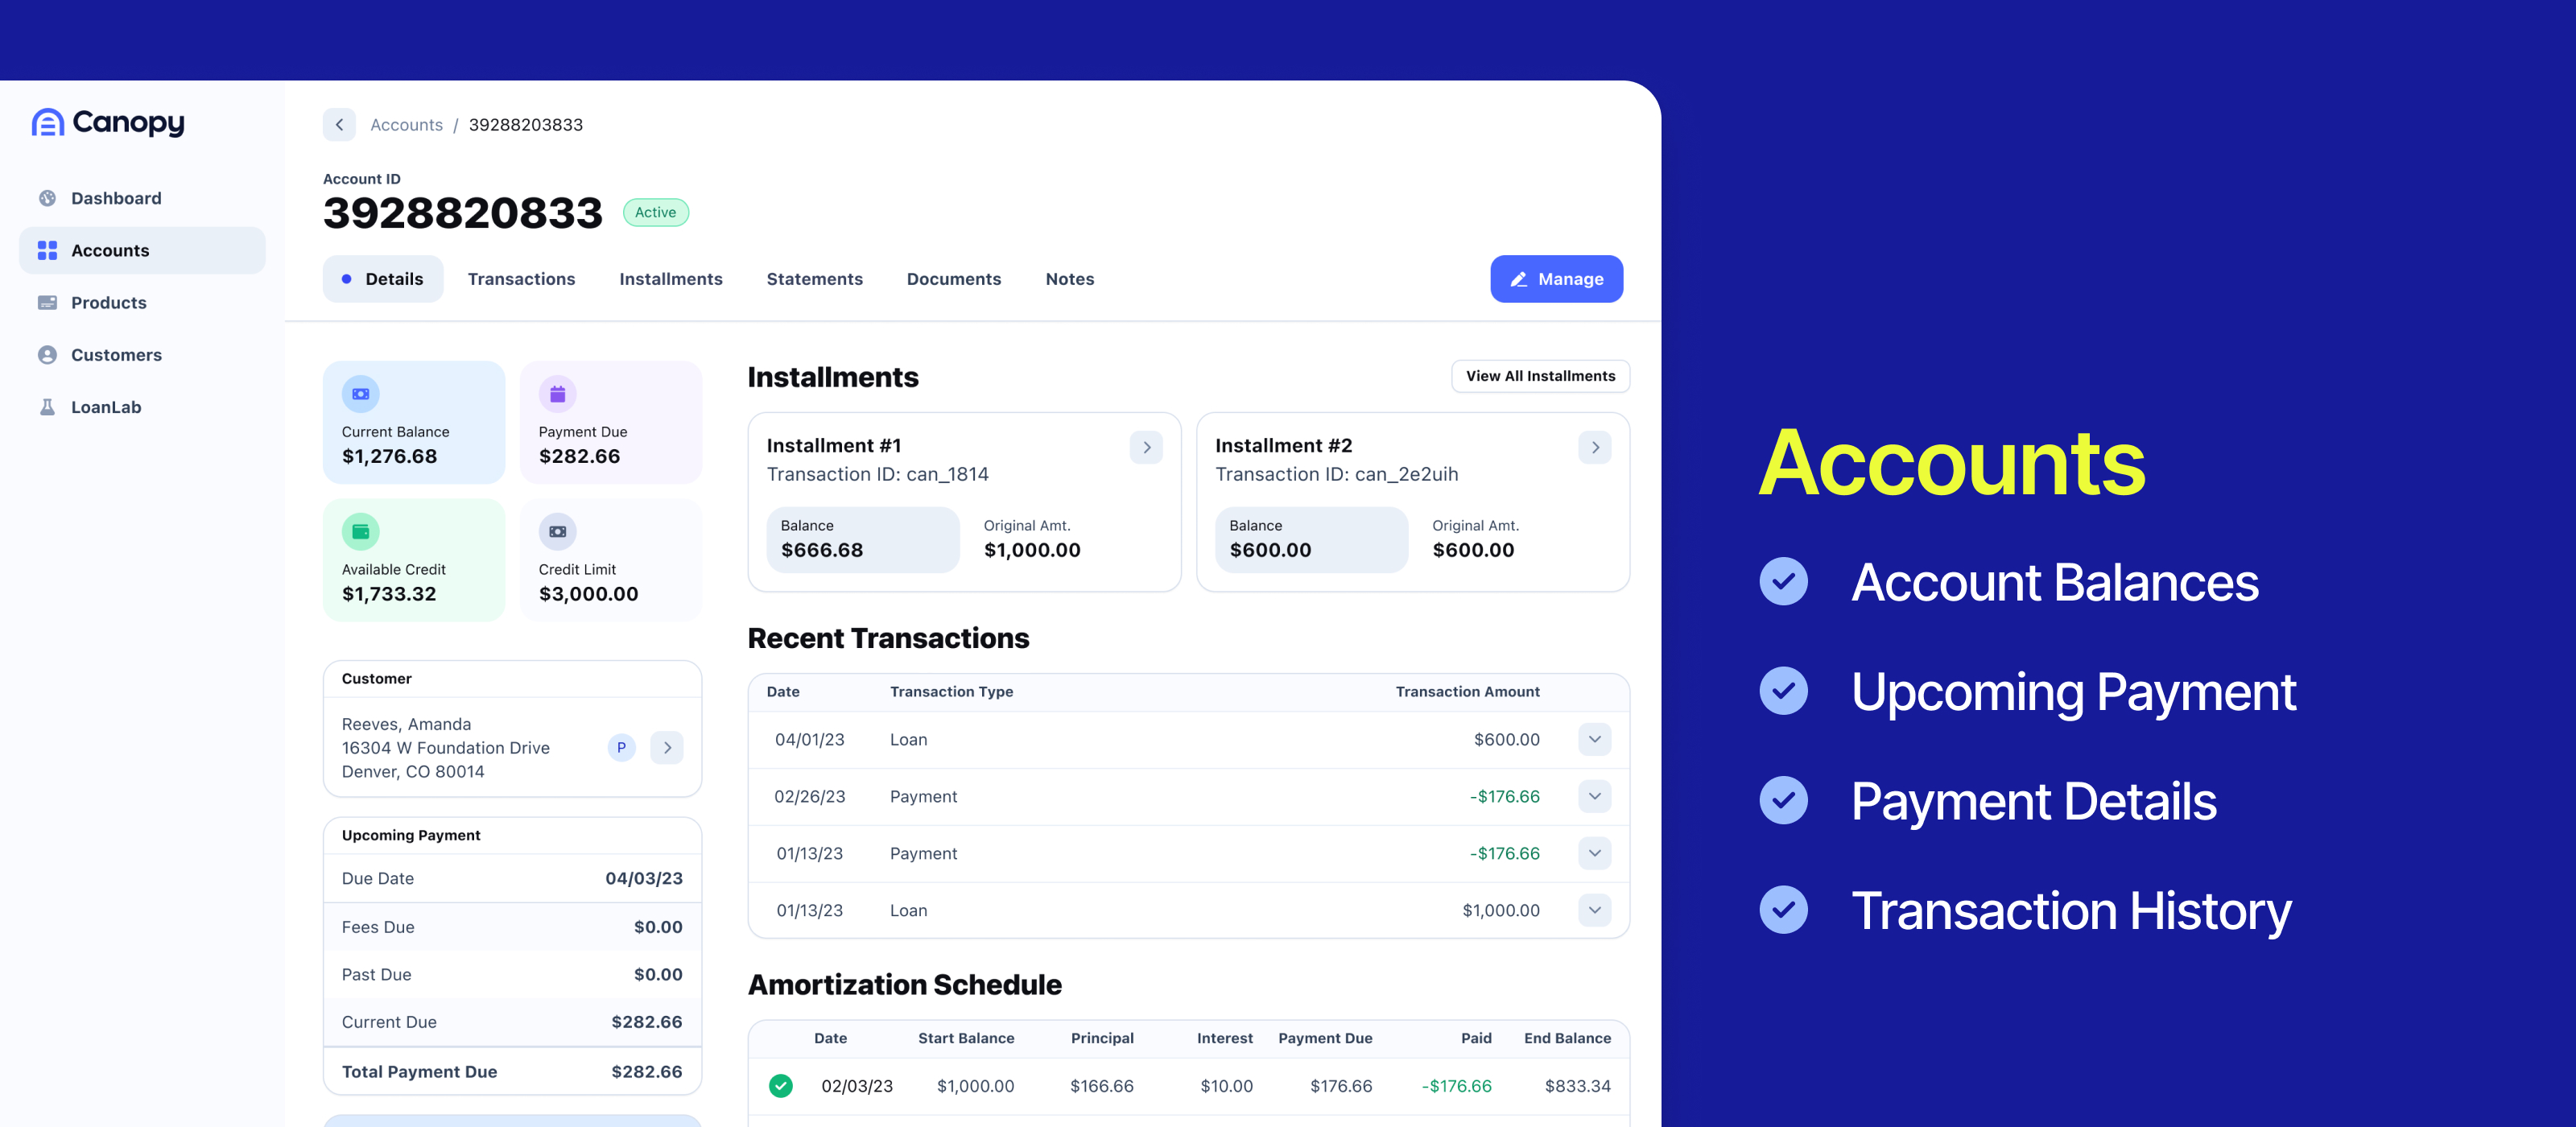Expand the Installment #2 transaction details
This screenshot has width=2576, height=1127.
click(1594, 447)
